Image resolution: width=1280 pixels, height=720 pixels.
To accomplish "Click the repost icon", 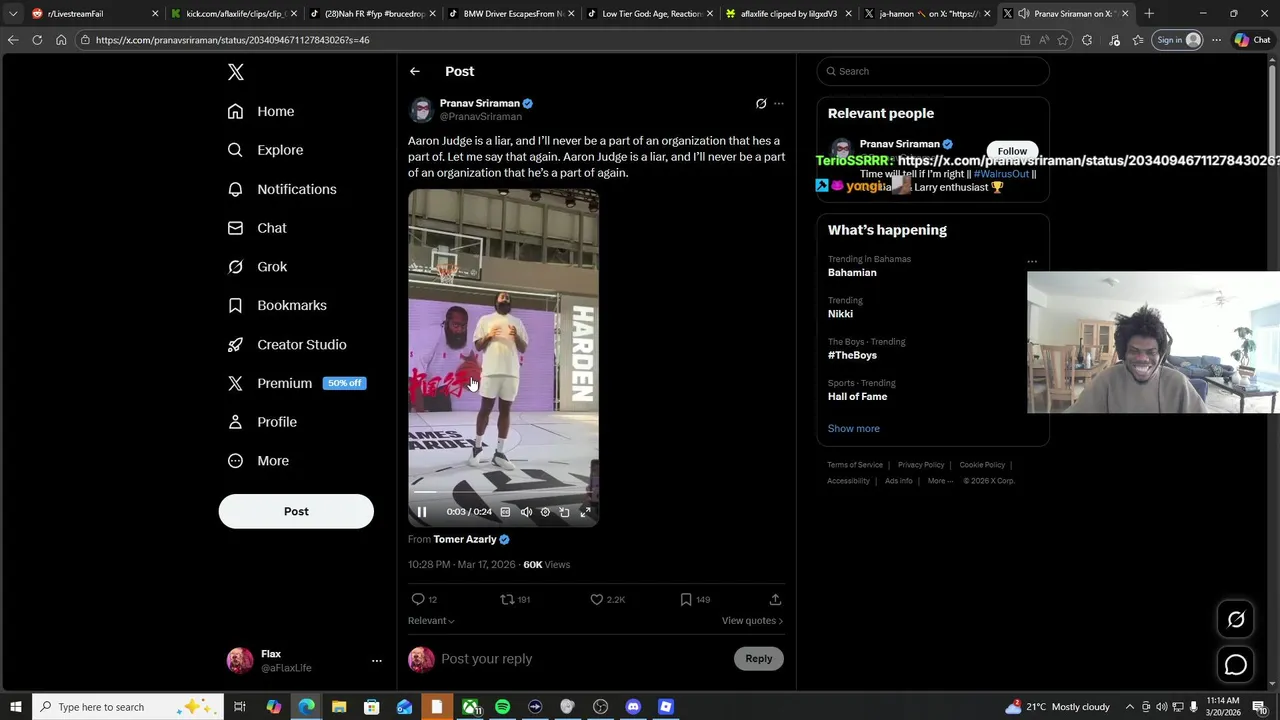I will point(507,599).
